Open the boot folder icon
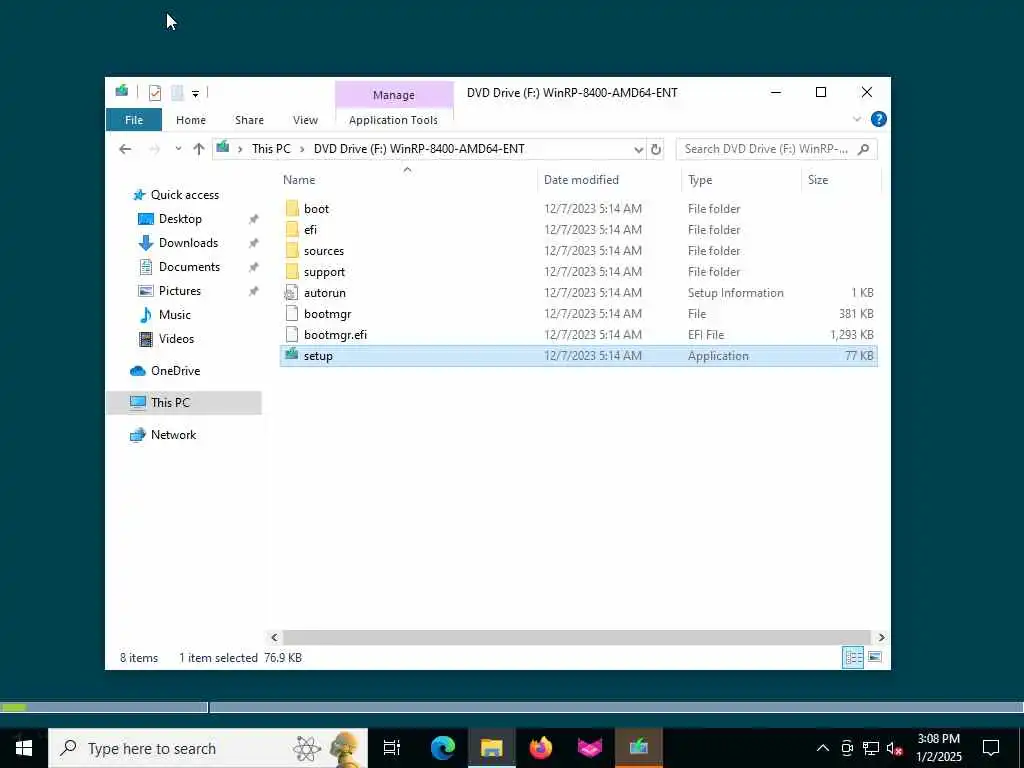The width and height of the screenshot is (1024, 768). pos(292,209)
